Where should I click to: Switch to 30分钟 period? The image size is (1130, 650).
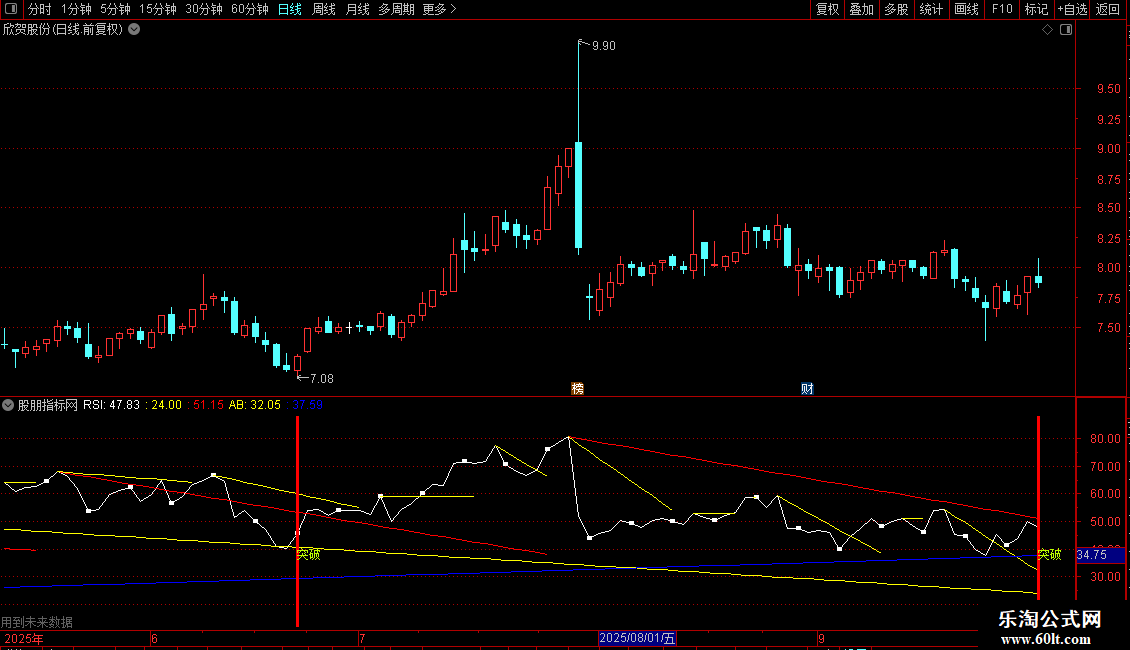(204, 9)
